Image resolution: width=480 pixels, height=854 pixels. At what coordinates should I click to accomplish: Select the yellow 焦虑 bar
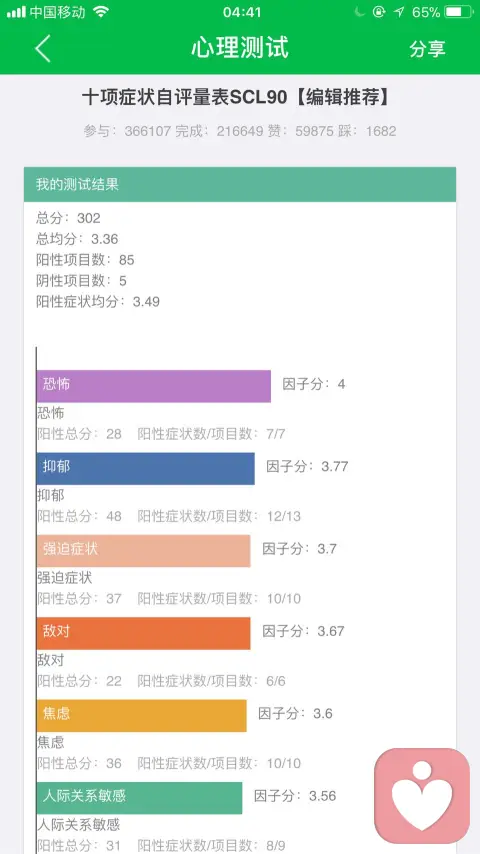[142, 716]
